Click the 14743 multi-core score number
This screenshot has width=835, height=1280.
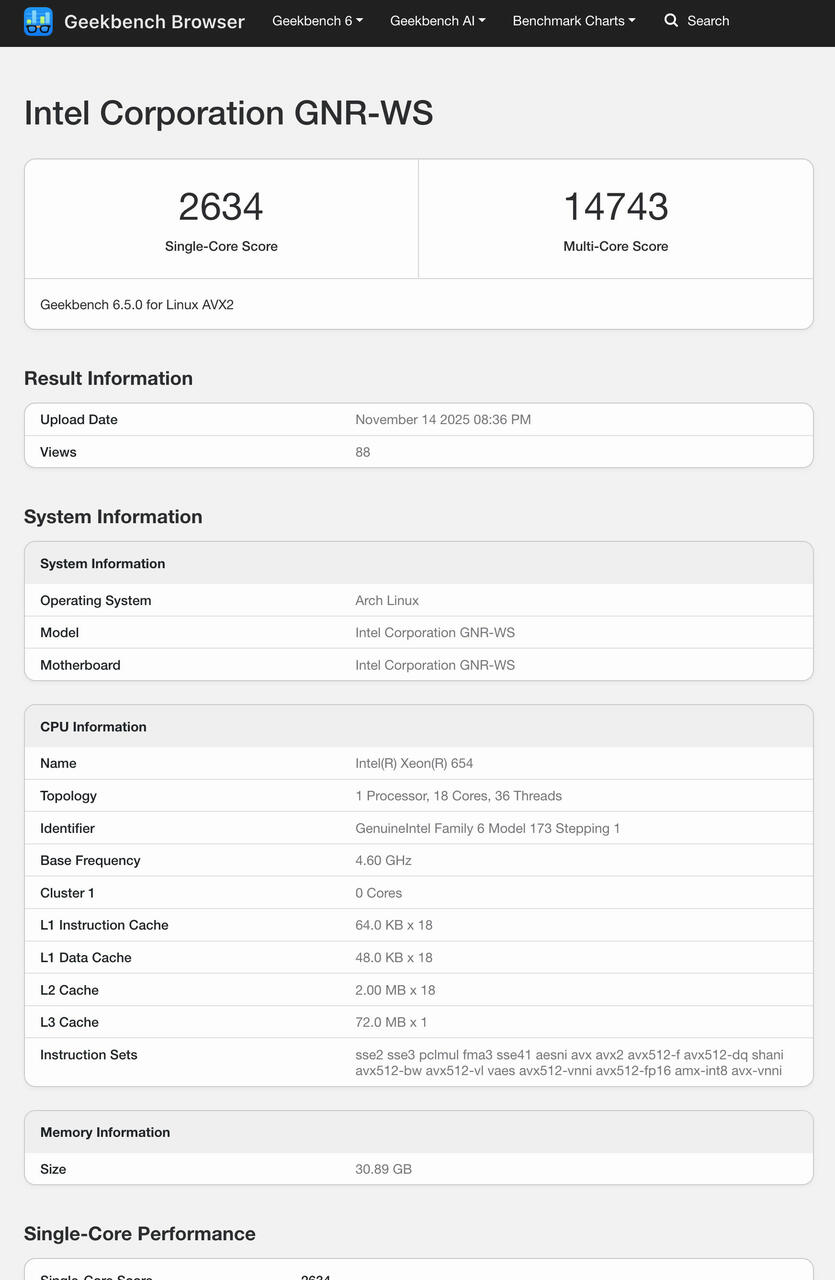tap(615, 207)
